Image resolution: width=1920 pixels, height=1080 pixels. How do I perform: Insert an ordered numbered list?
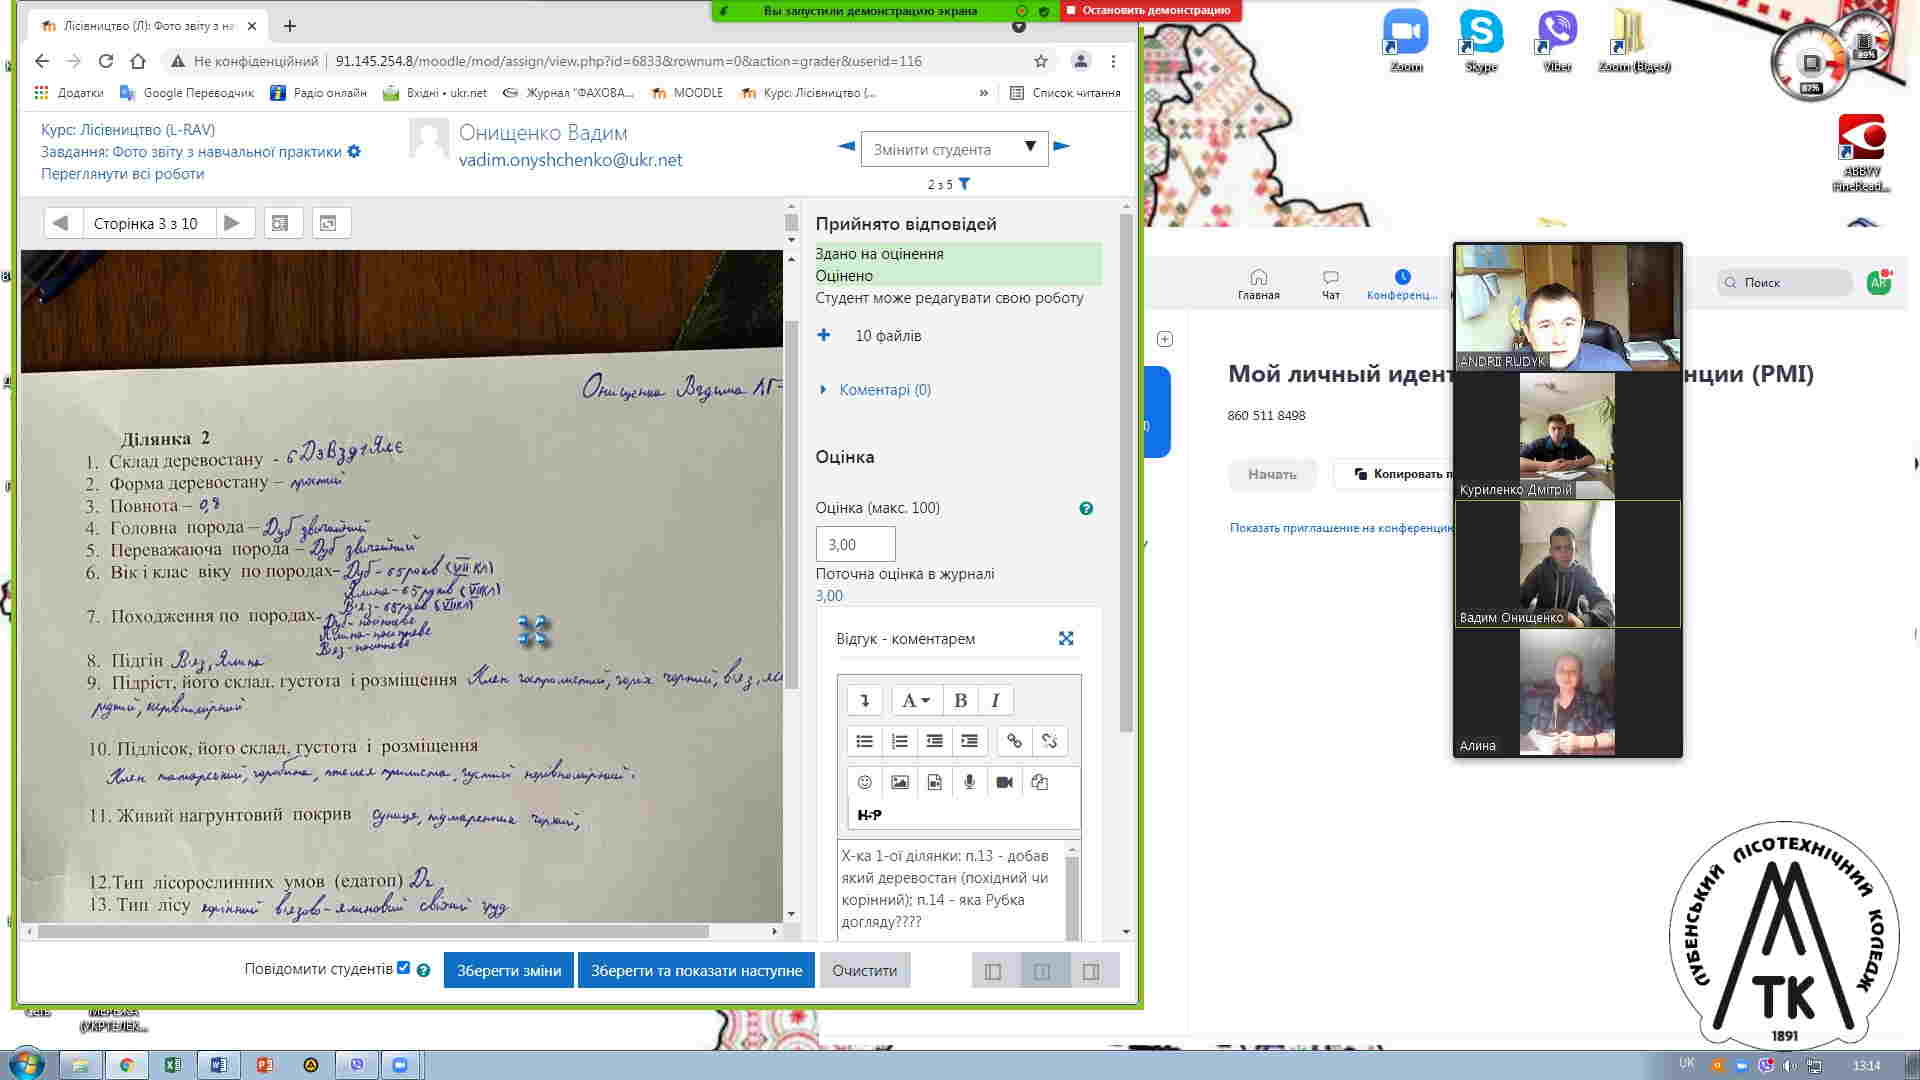point(900,741)
